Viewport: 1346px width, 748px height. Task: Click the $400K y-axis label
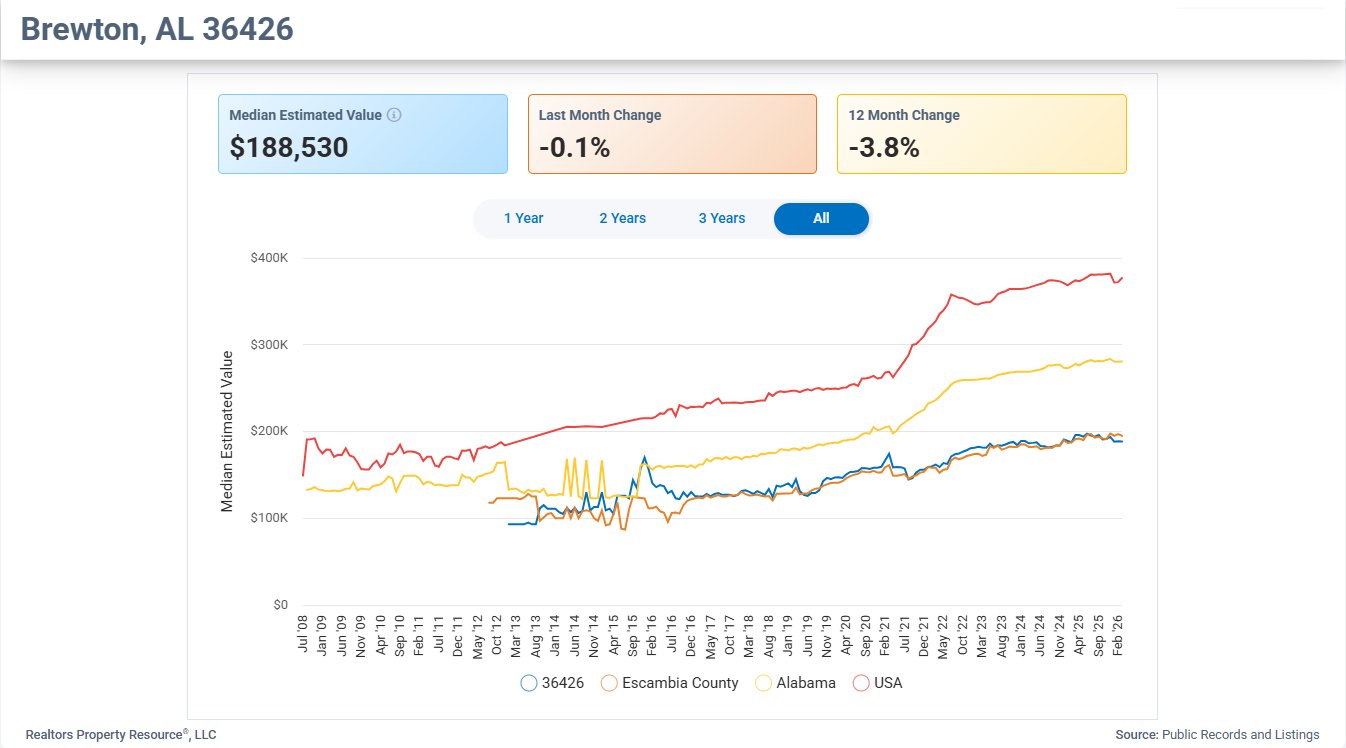click(269, 258)
